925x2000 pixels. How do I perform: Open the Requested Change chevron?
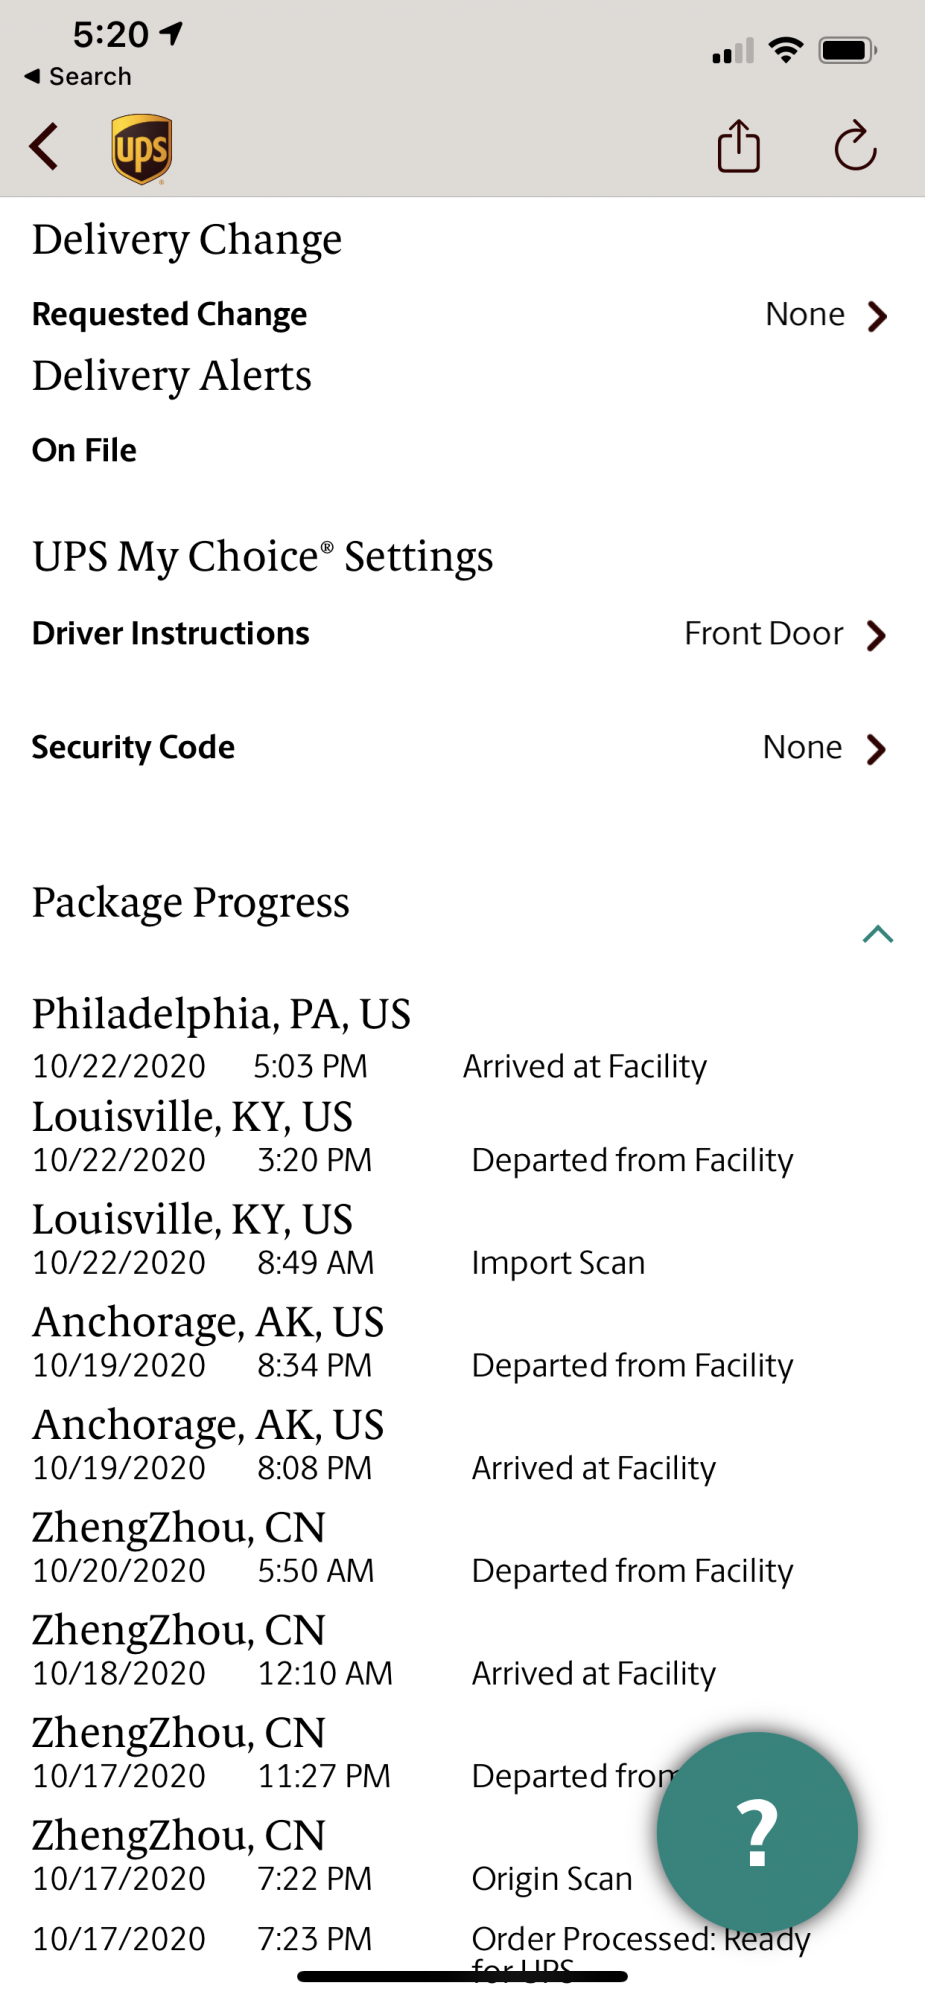click(x=877, y=316)
